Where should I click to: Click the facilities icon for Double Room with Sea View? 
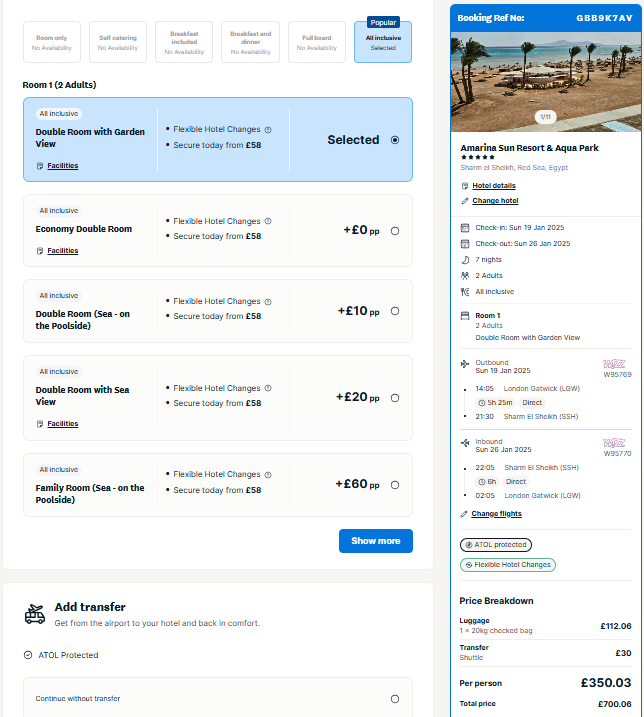tap(40, 424)
